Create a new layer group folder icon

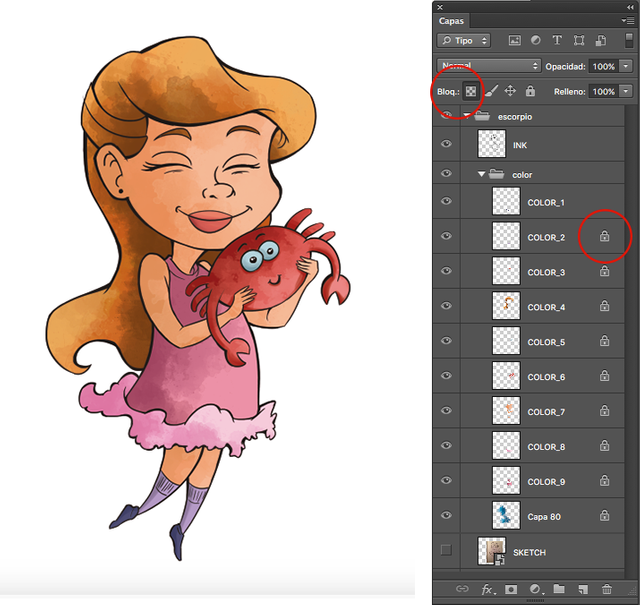click(x=559, y=590)
